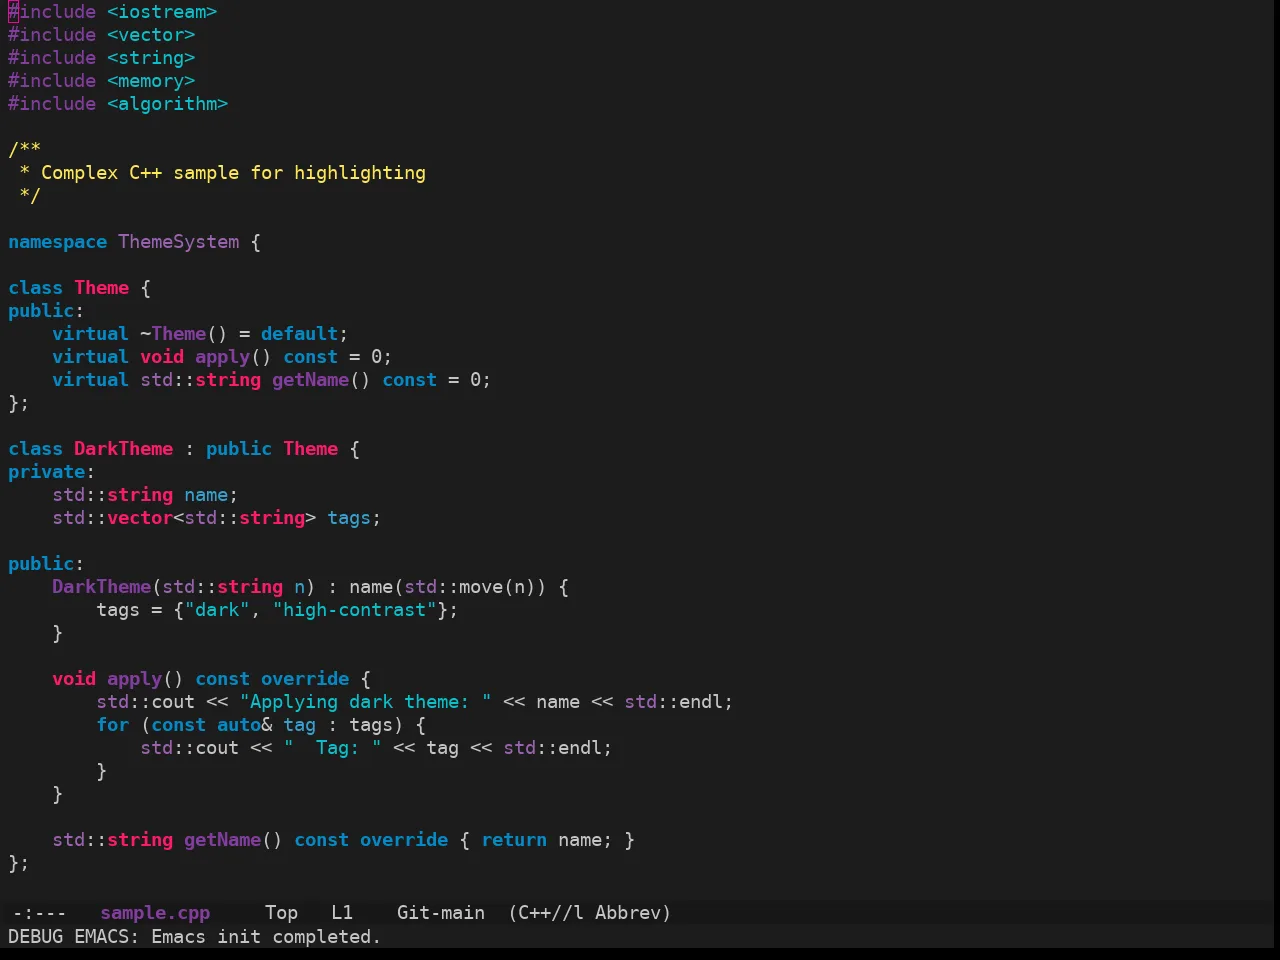Click the DarkTheme class name in class declaration
This screenshot has height=960, width=1280.
tap(124, 449)
